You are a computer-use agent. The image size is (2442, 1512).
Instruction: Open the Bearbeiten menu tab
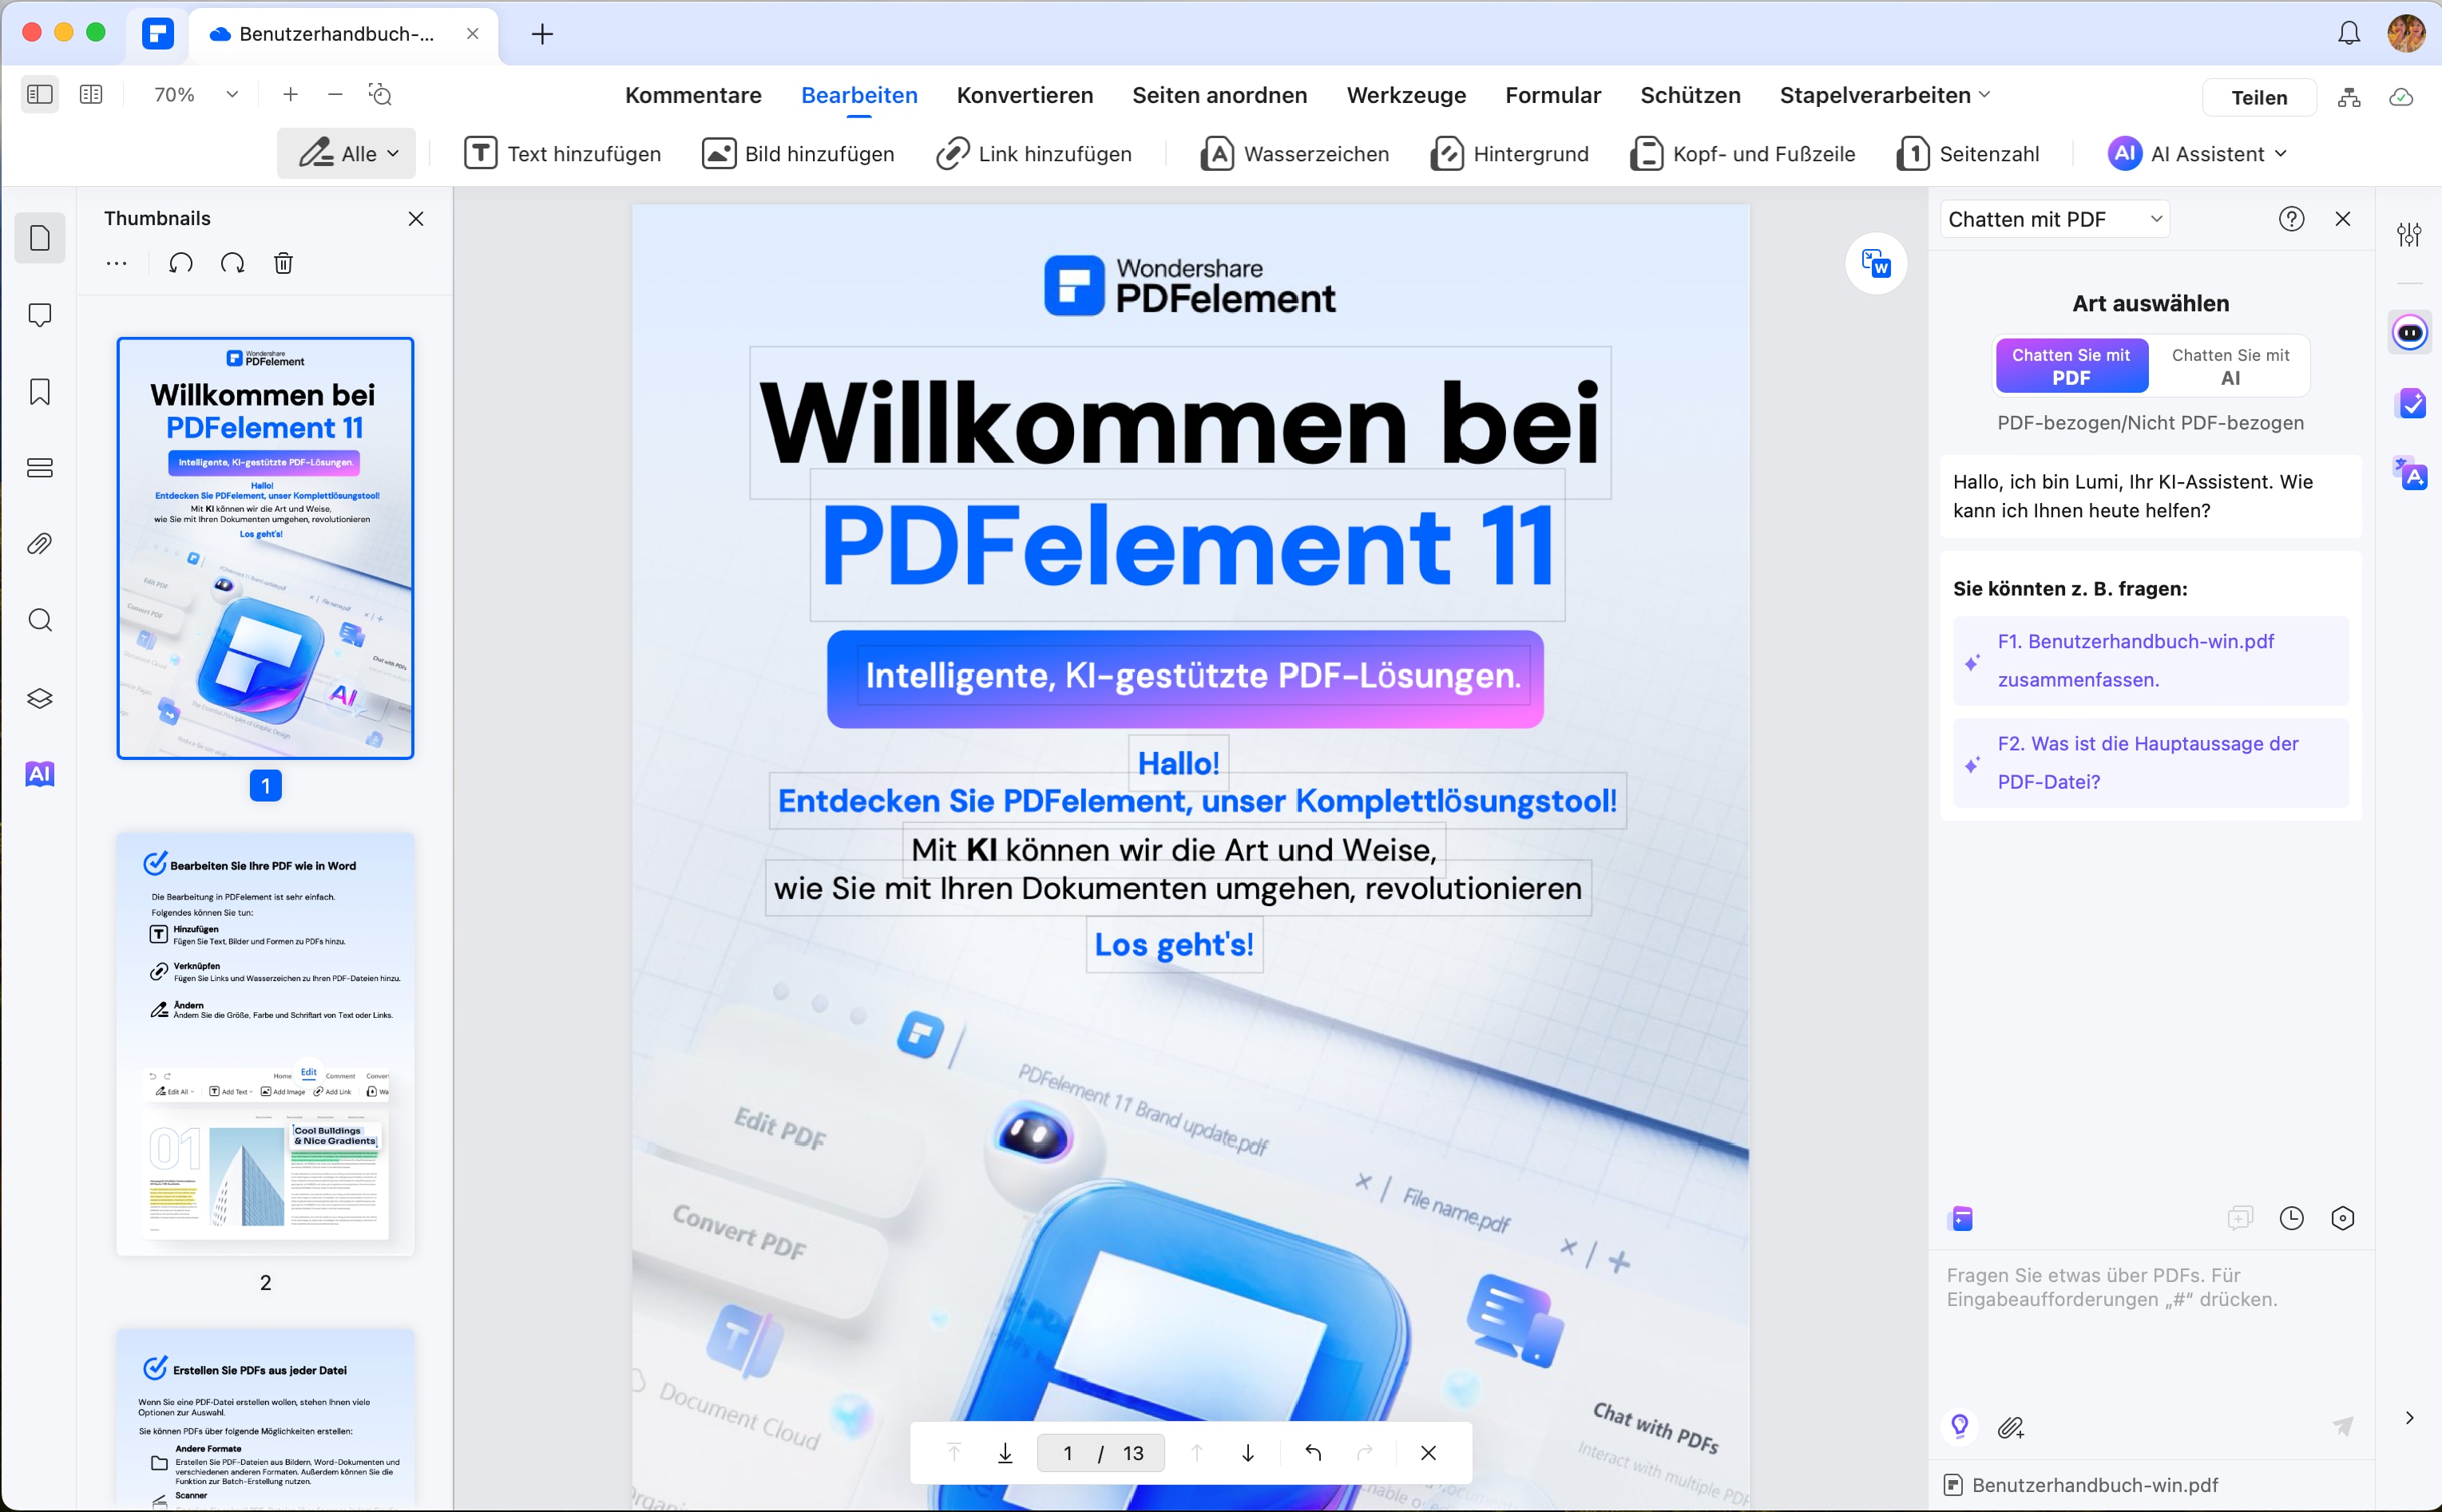click(x=858, y=94)
